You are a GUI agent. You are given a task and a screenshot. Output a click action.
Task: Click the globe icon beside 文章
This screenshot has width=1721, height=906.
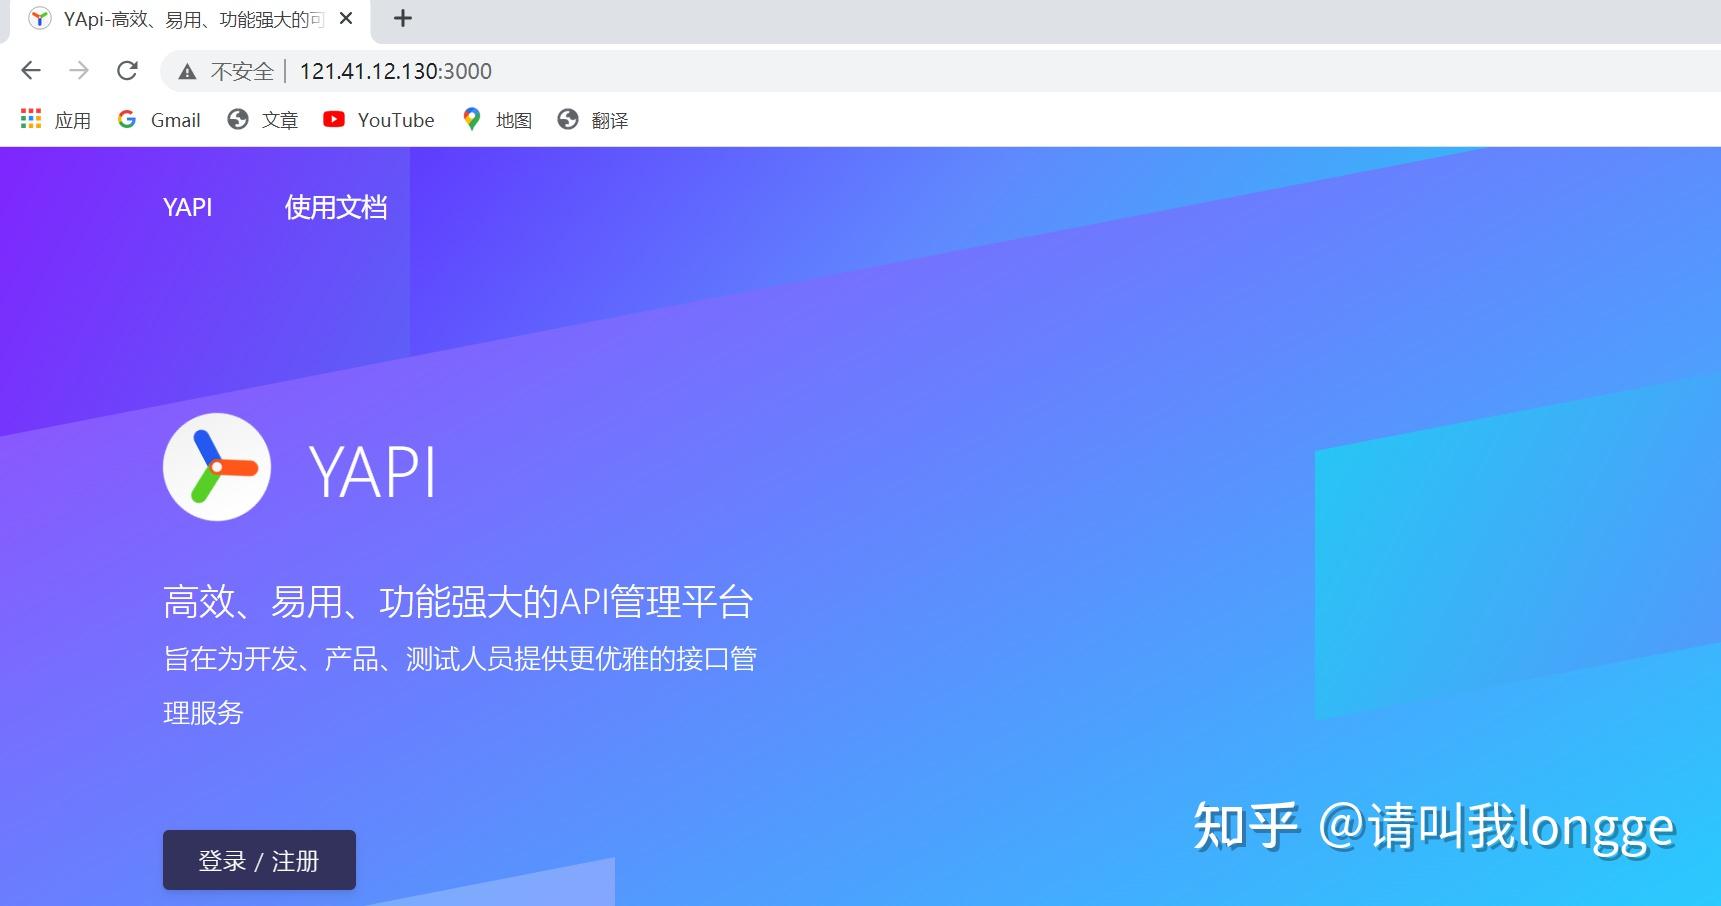(x=237, y=119)
